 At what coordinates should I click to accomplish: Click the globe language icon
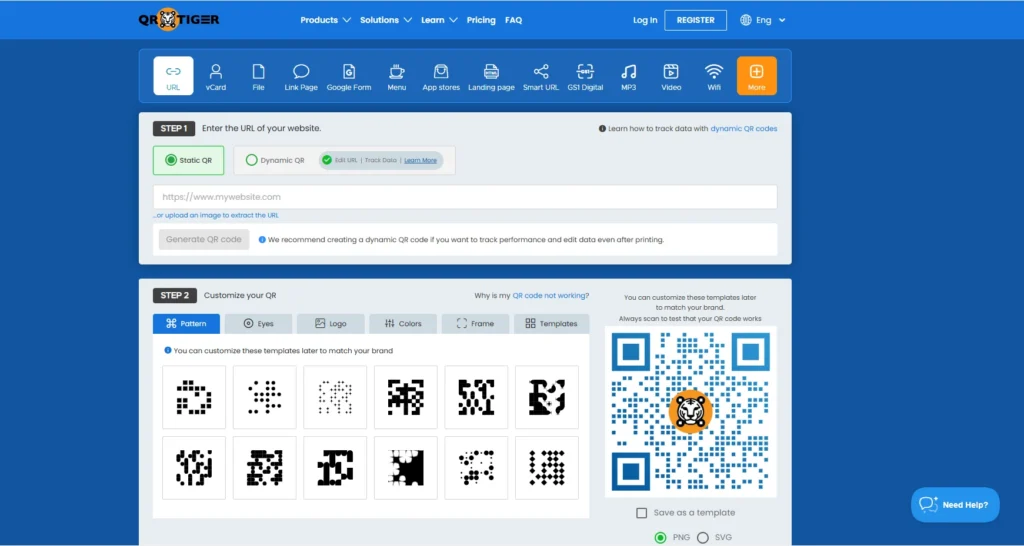pos(746,20)
